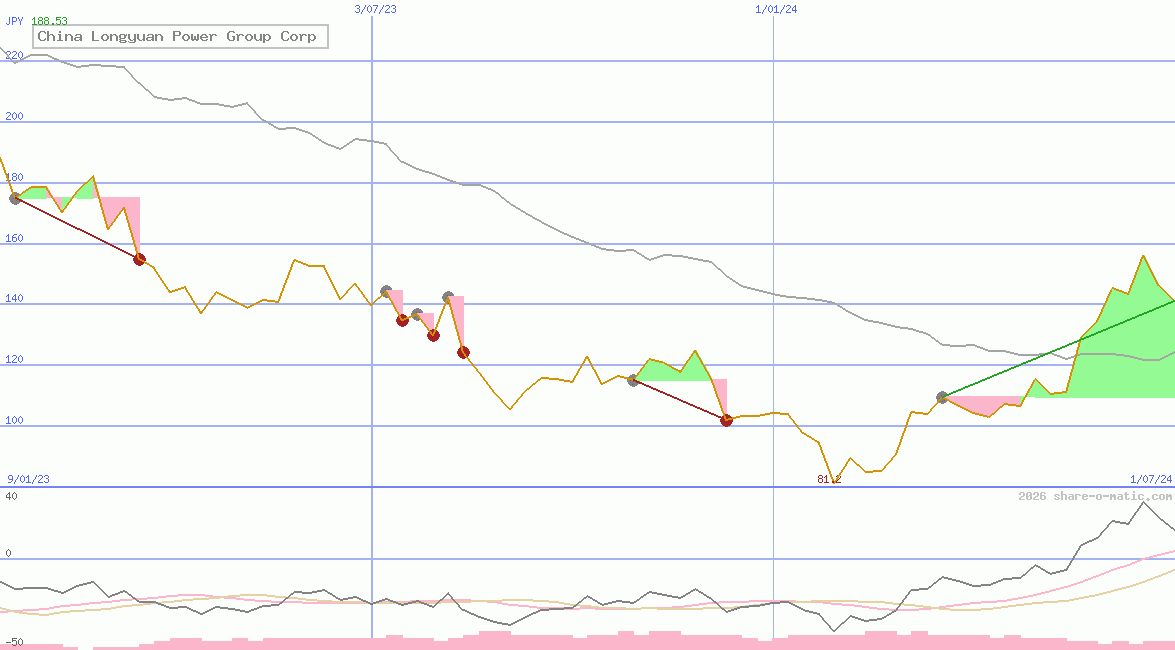Screen dimensions: 1175x650
Task: Click the 9/01/23 date label
Action: 27,478
